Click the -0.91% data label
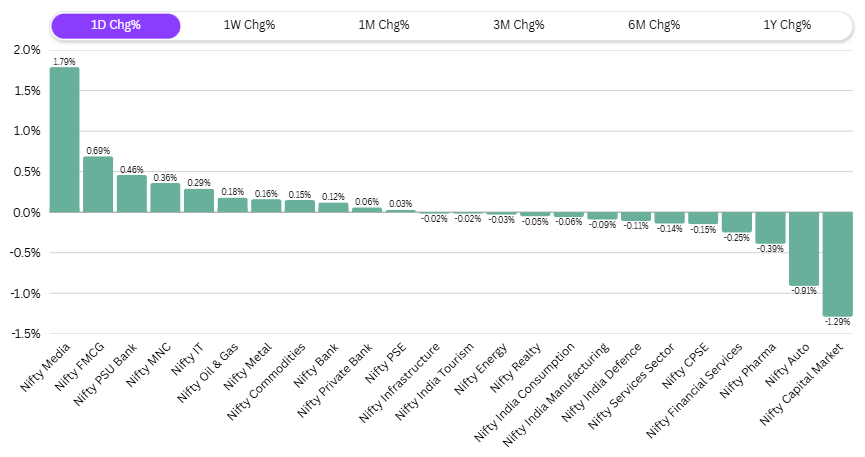This screenshot has height=457, width=865. (803, 291)
